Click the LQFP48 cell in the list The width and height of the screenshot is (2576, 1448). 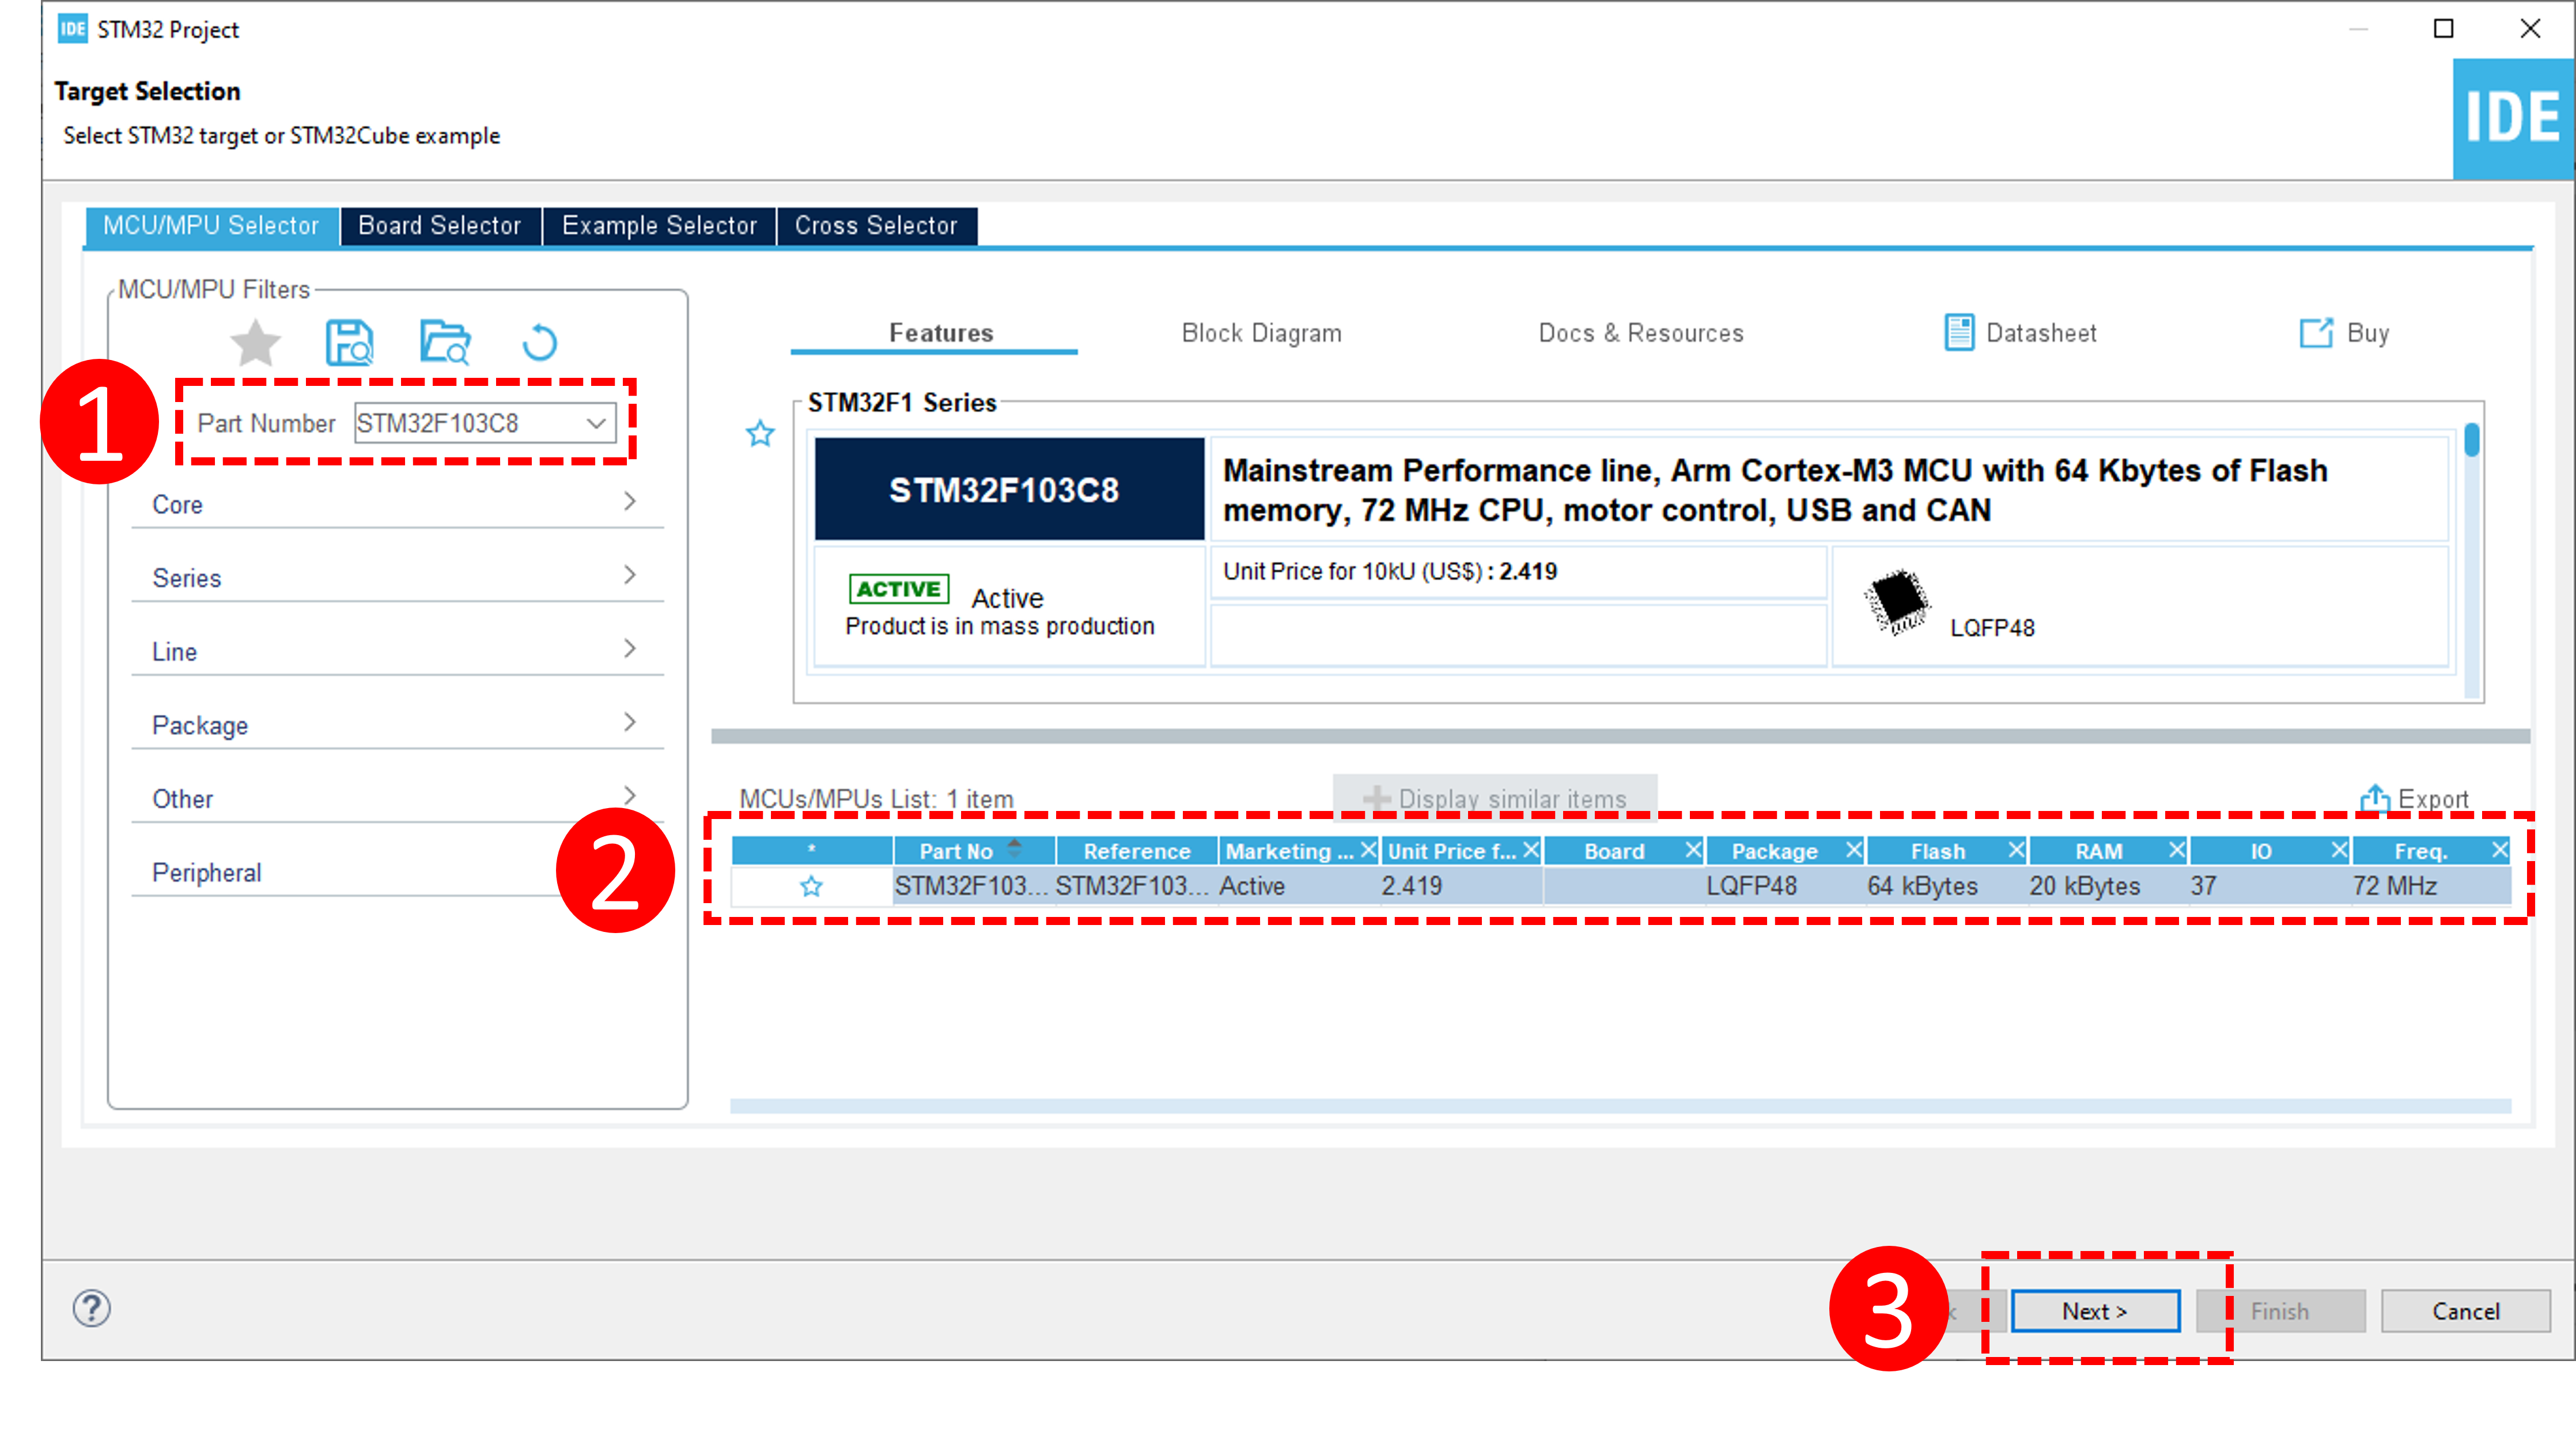1785,886
